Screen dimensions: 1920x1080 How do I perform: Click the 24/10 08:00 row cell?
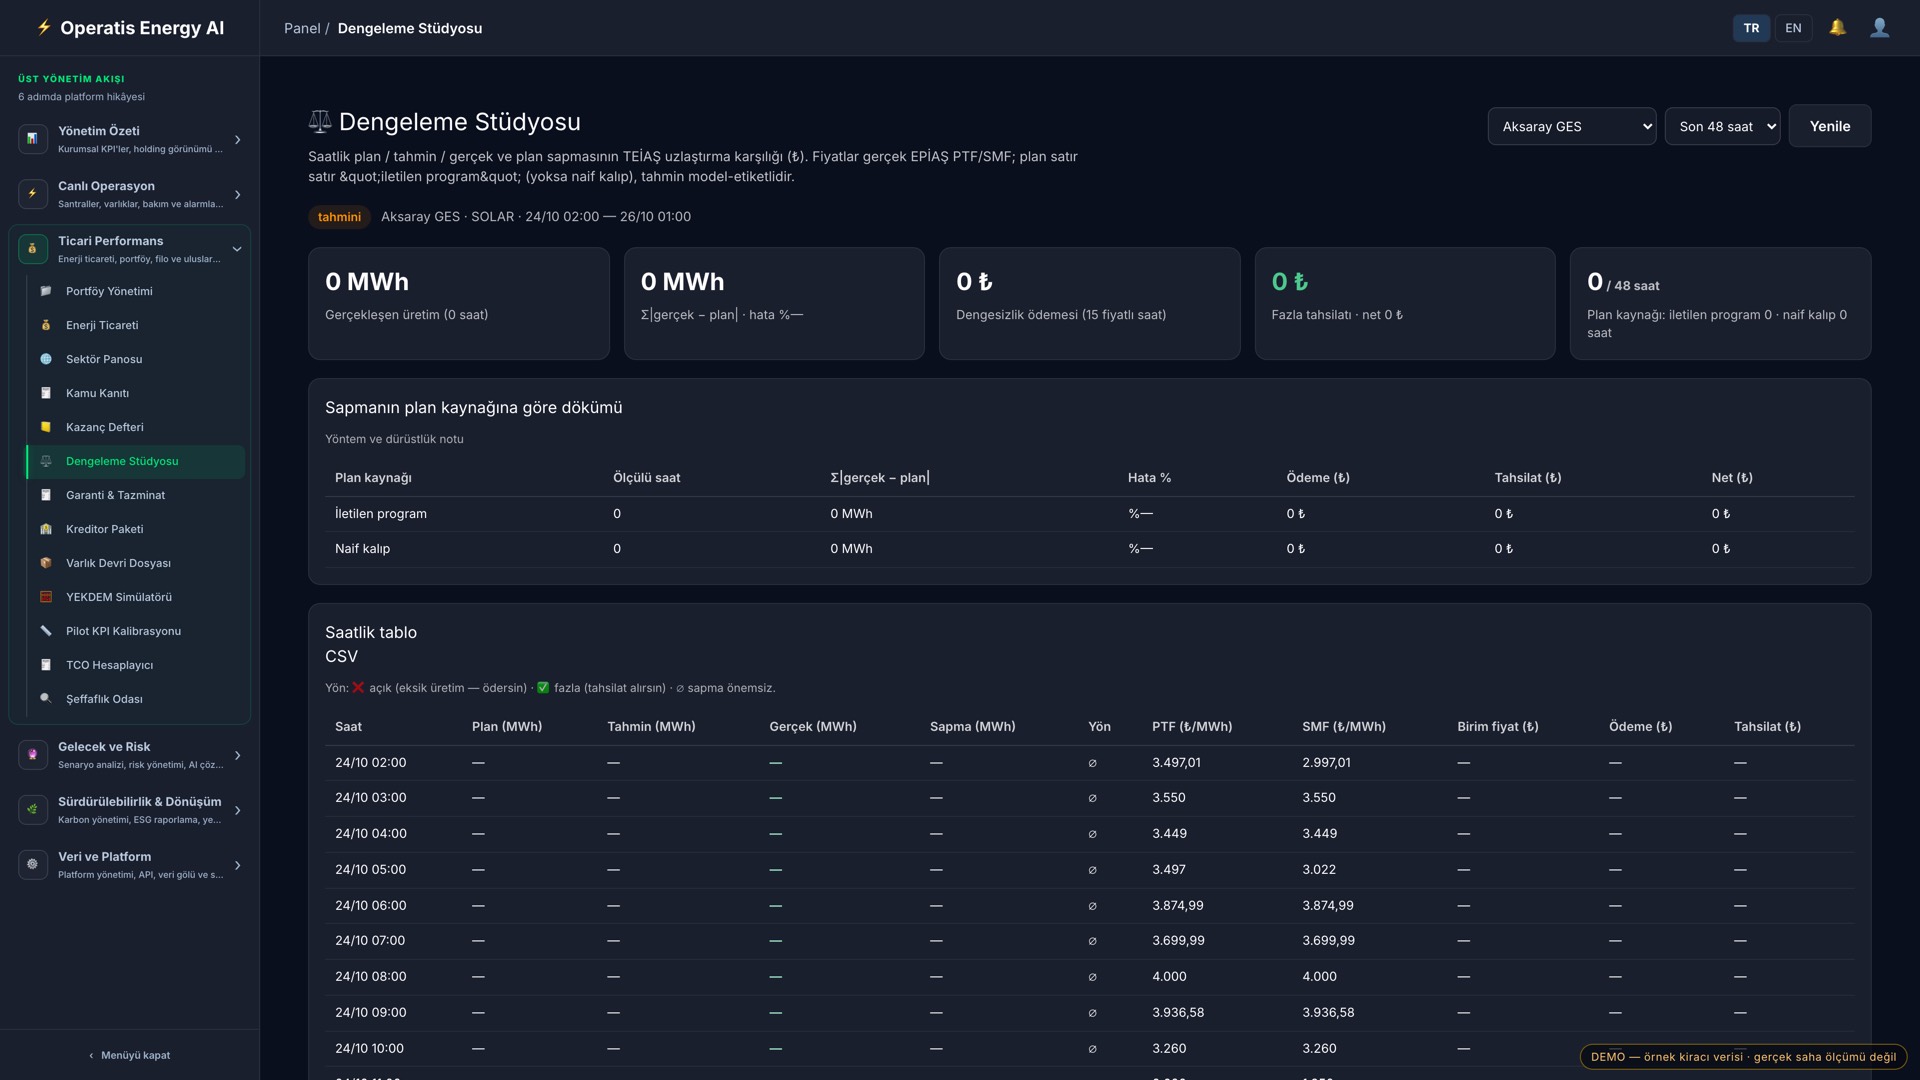(370, 976)
